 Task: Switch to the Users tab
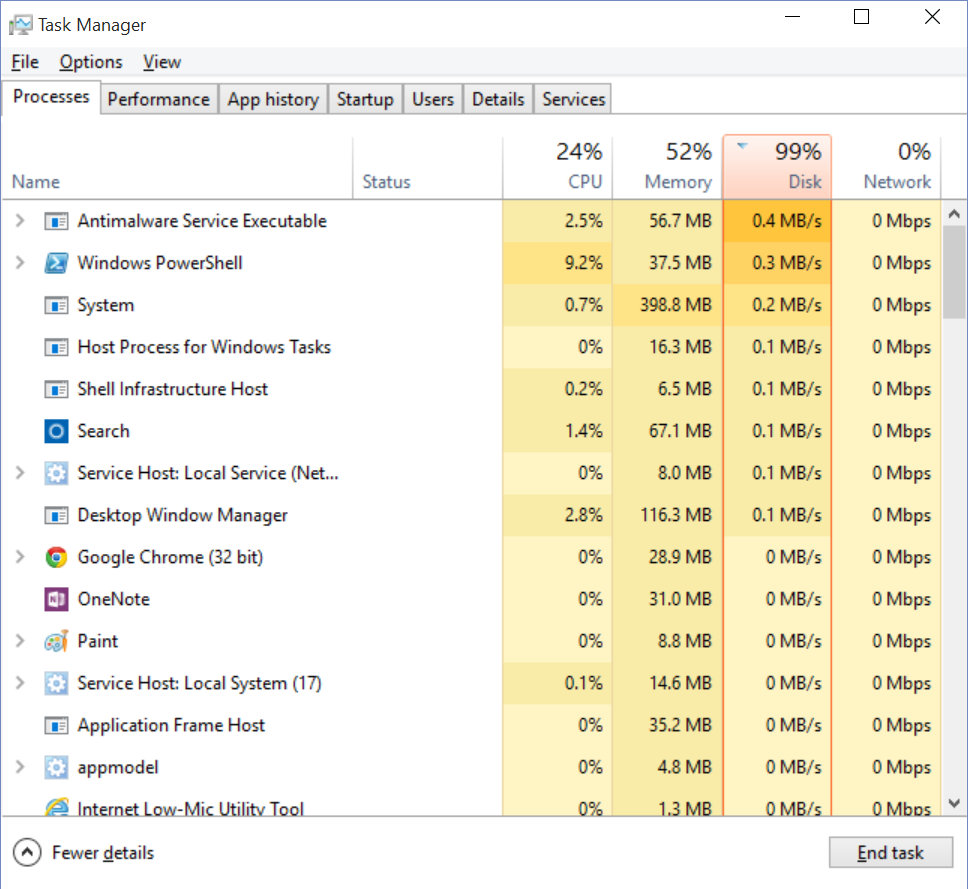pyautogui.click(x=433, y=99)
